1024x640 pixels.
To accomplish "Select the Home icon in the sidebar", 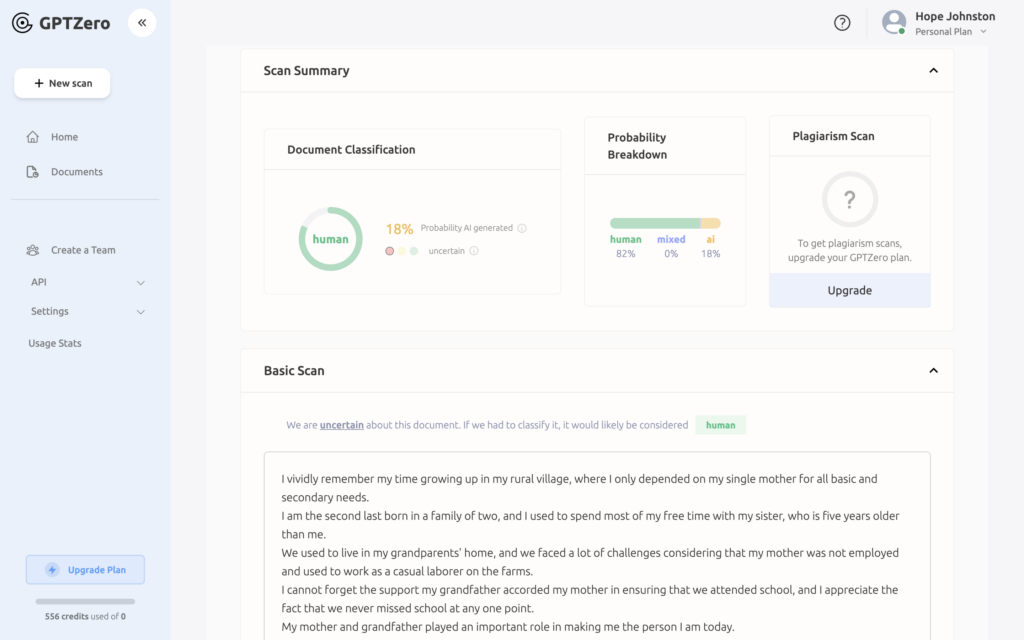I will tap(33, 136).
